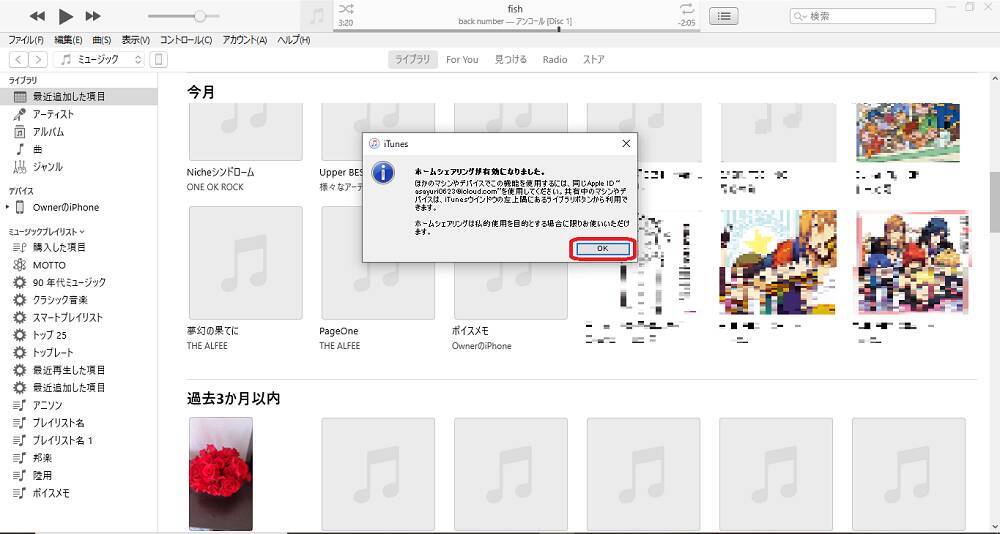Select 最近追加した項目 in the library section
1000x534 pixels.
click(78, 97)
